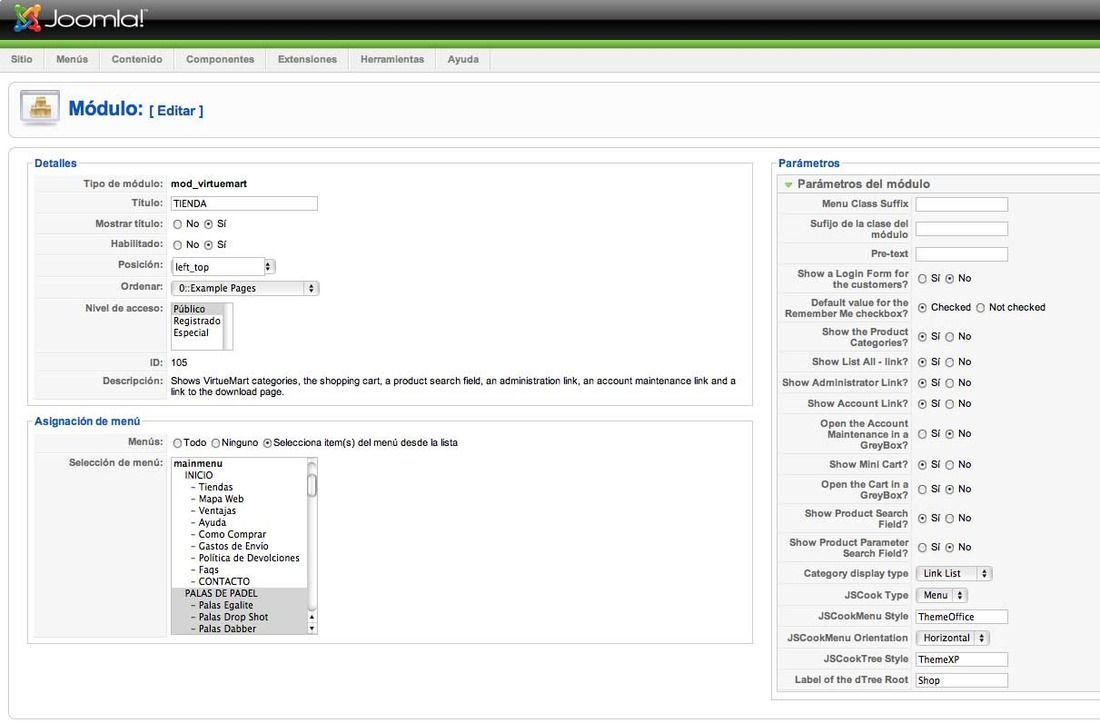Set Mostrar título to Sí
This screenshot has width=1100, height=723.
point(208,224)
